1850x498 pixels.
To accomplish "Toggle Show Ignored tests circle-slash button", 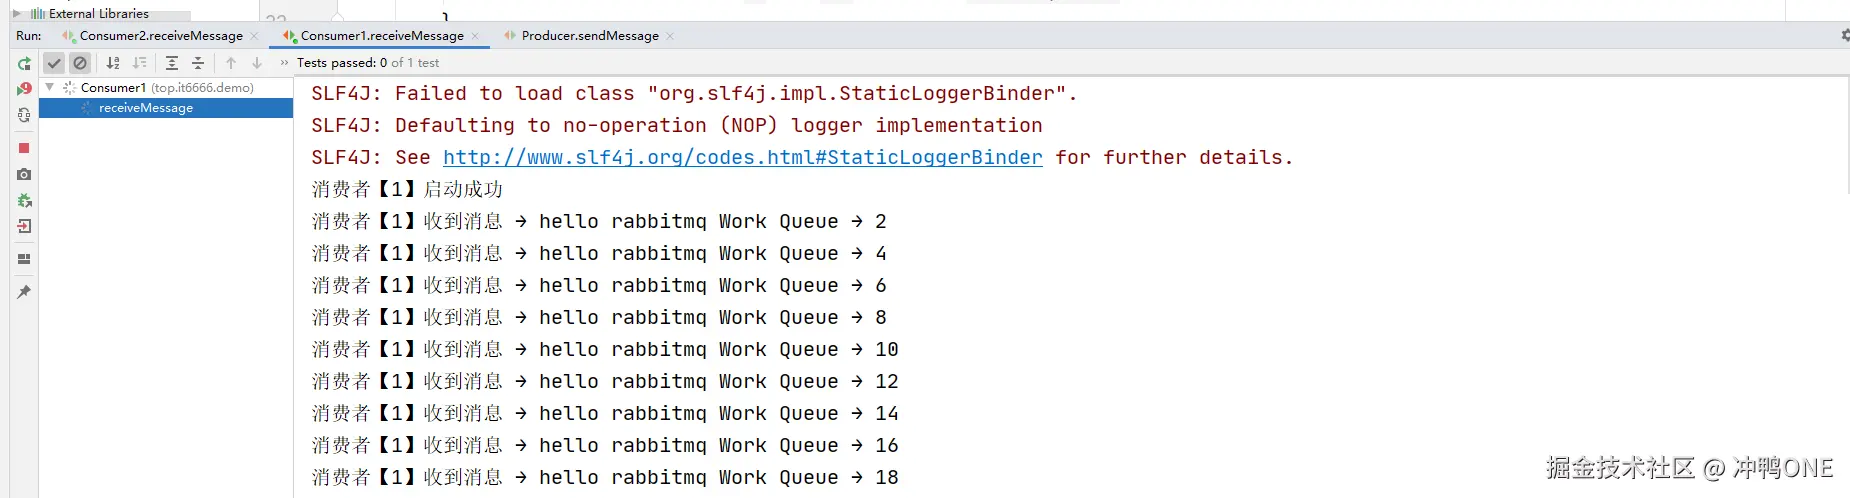I will (81, 63).
